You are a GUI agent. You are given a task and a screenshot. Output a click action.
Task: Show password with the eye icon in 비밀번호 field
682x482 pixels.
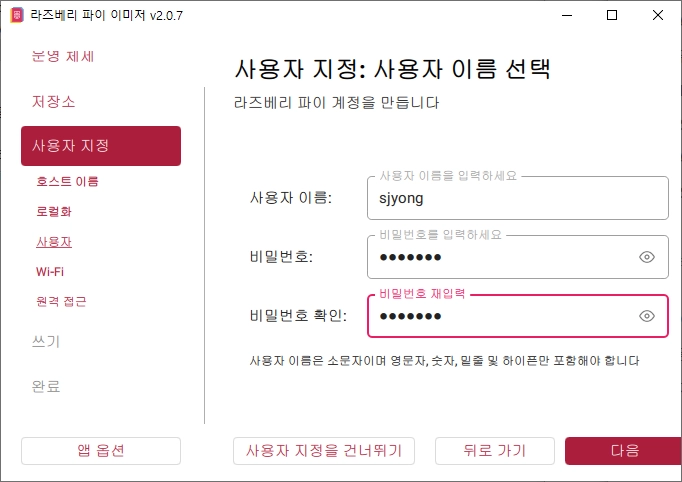(x=647, y=257)
